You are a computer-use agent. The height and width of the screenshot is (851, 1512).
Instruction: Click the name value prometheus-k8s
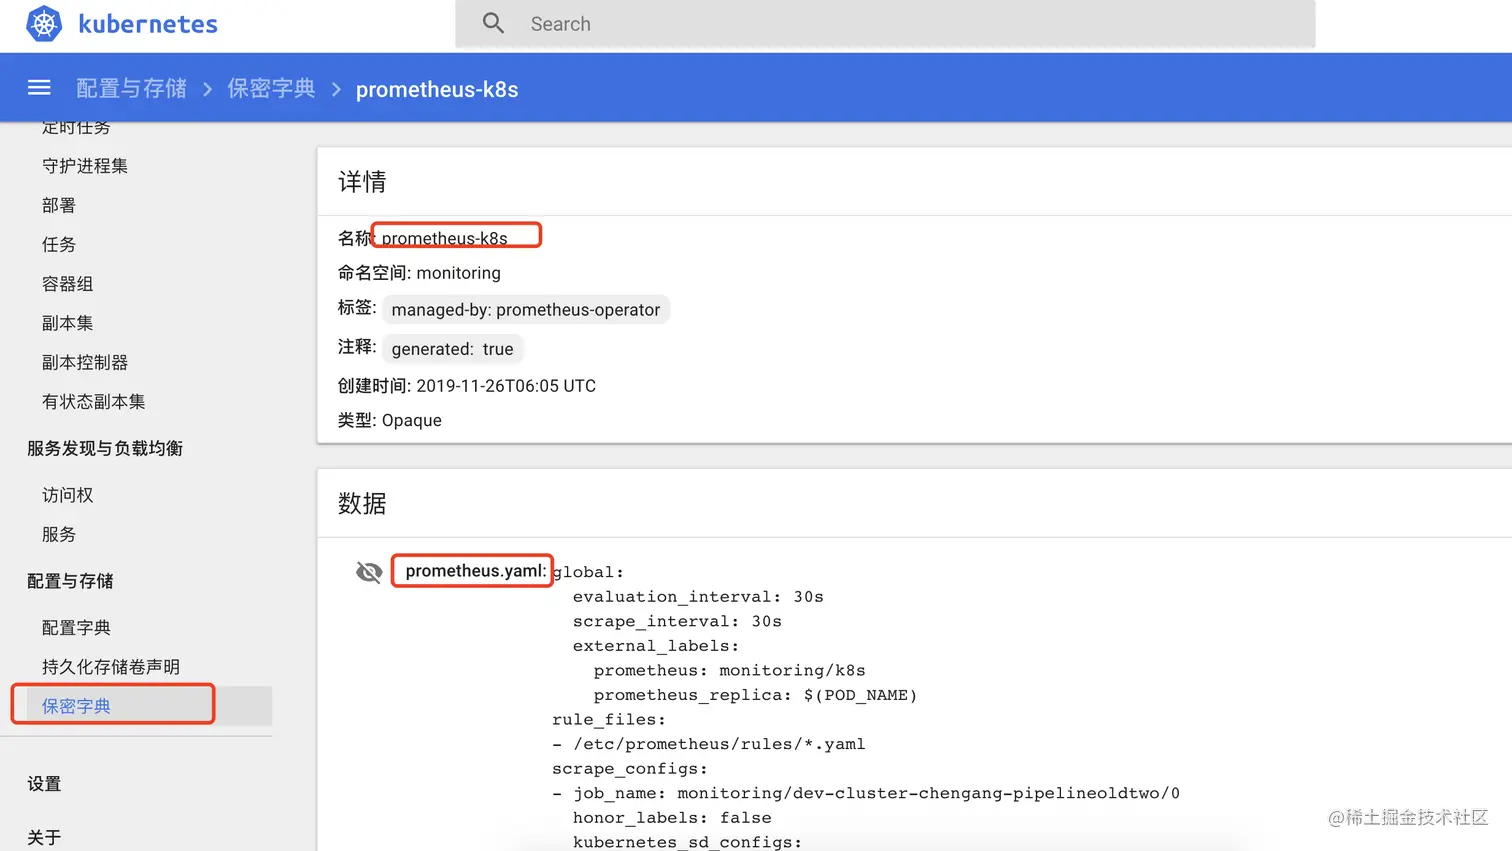tap(445, 238)
